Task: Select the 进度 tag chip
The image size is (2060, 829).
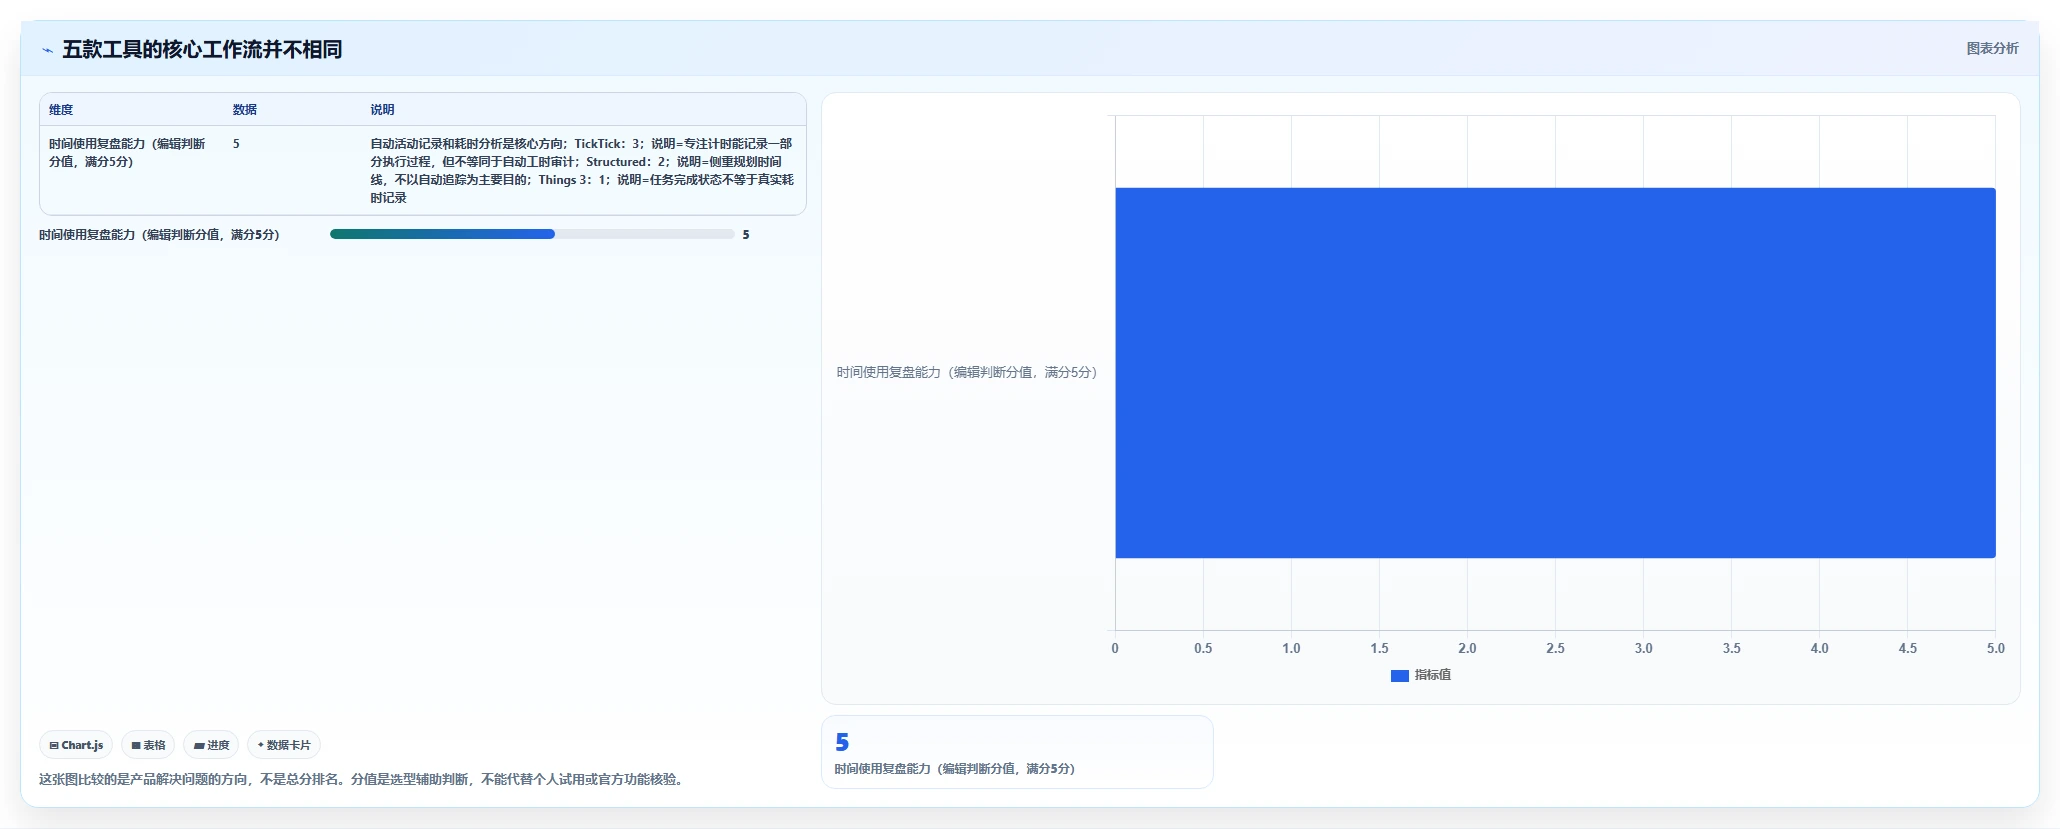Action: (x=211, y=745)
